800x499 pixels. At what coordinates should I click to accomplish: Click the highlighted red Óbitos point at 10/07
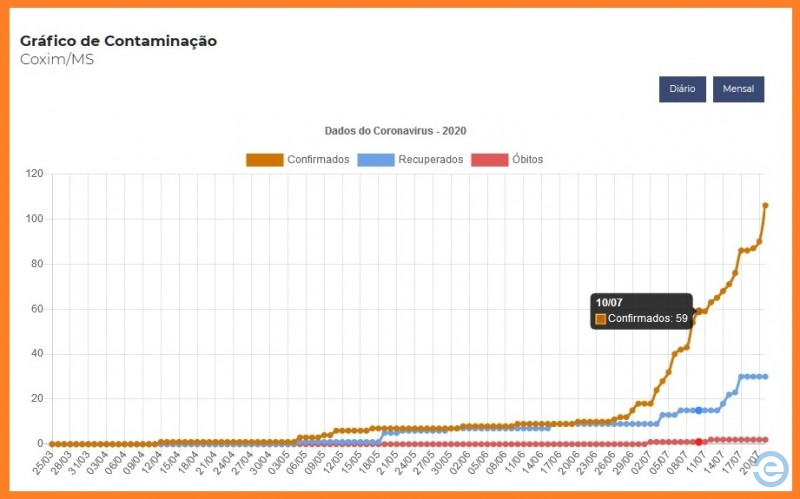point(698,441)
